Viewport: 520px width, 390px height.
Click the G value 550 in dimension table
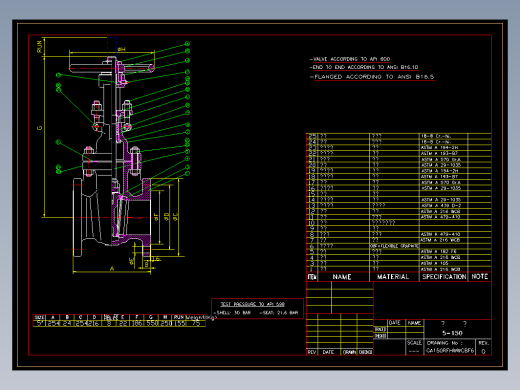click(152, 323)
